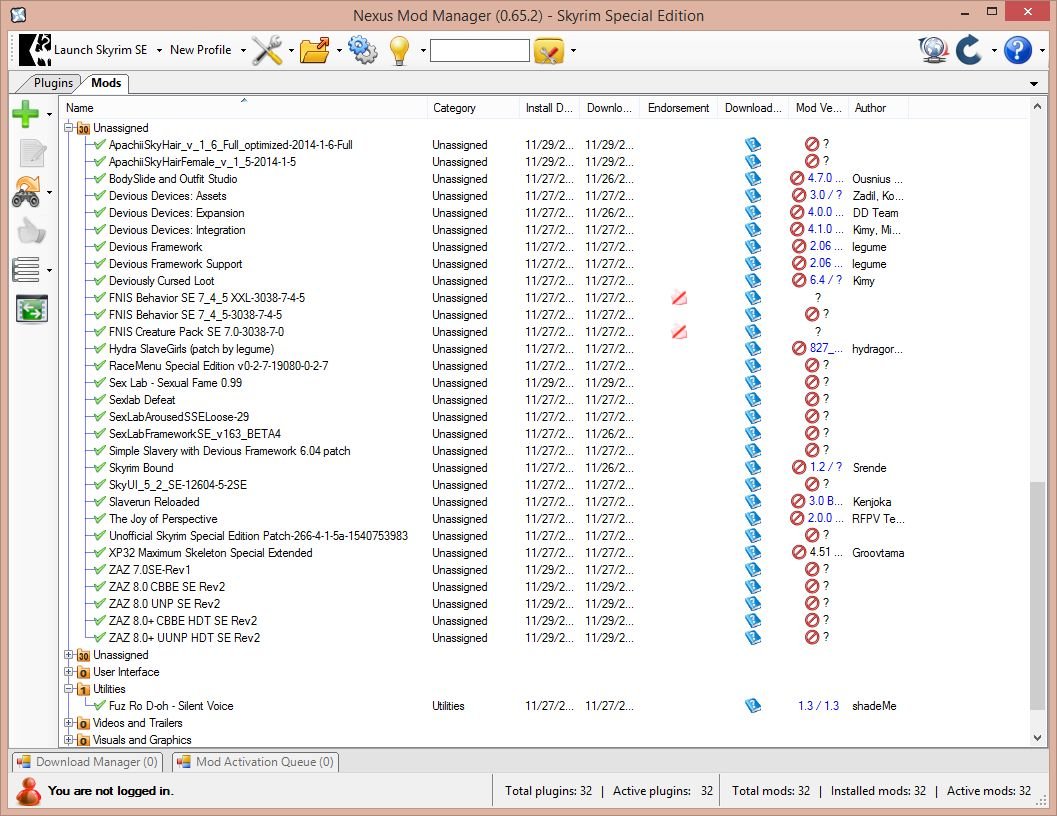Expand the second Unassigned category
The image size is (1057, 816).
click(69, 654)
